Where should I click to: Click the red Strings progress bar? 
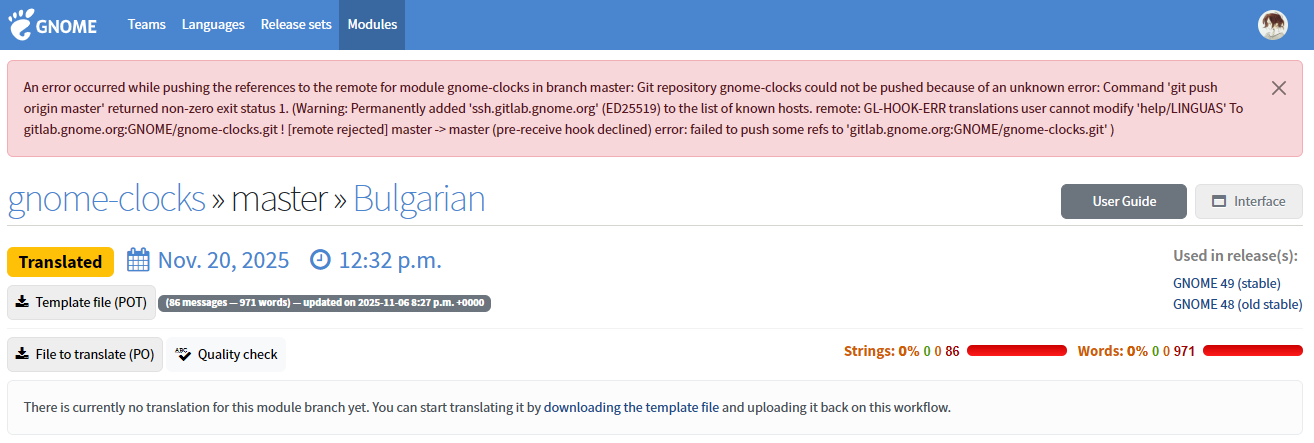tap(1016, 351)
